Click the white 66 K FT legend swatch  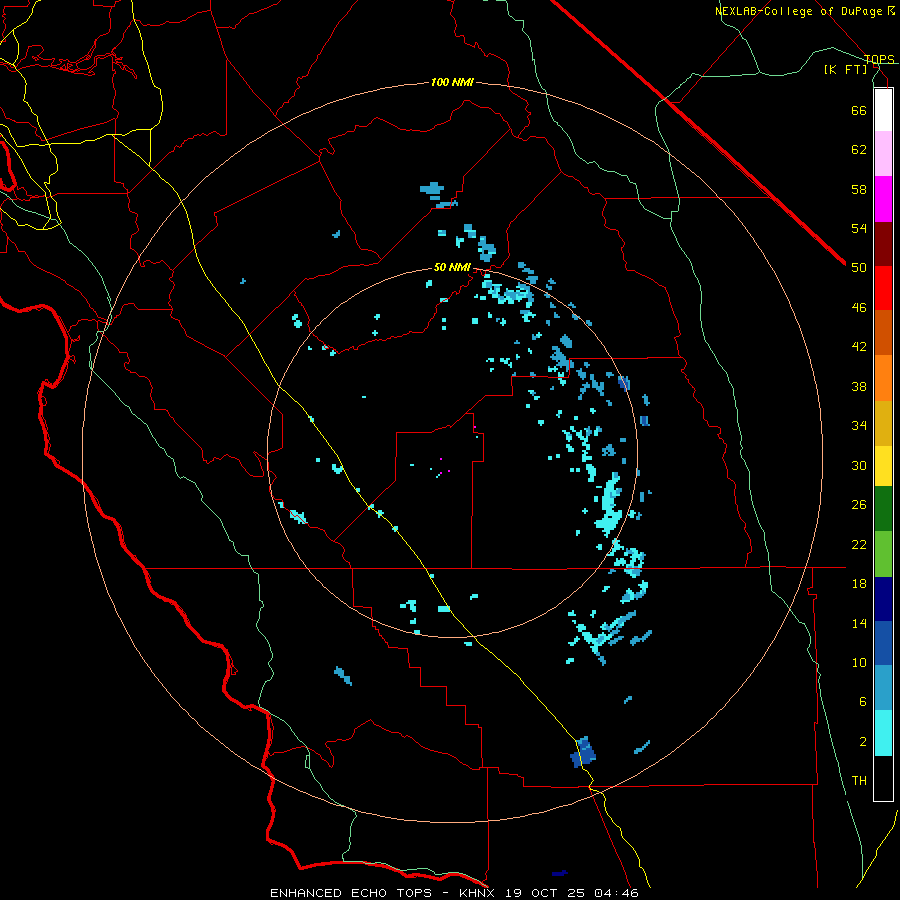tap(883, 110)
